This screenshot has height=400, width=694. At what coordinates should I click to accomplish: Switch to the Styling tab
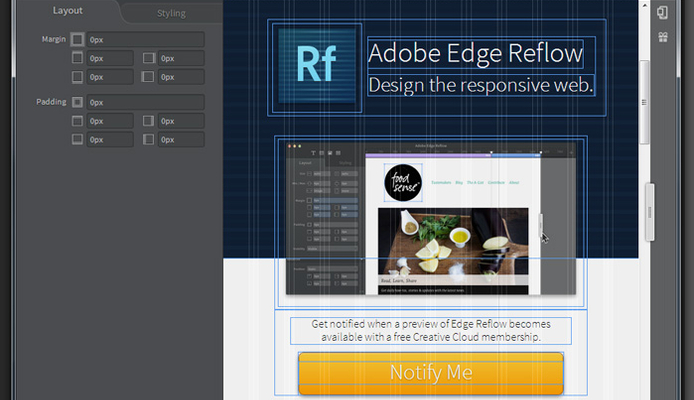tap(171, 13)
